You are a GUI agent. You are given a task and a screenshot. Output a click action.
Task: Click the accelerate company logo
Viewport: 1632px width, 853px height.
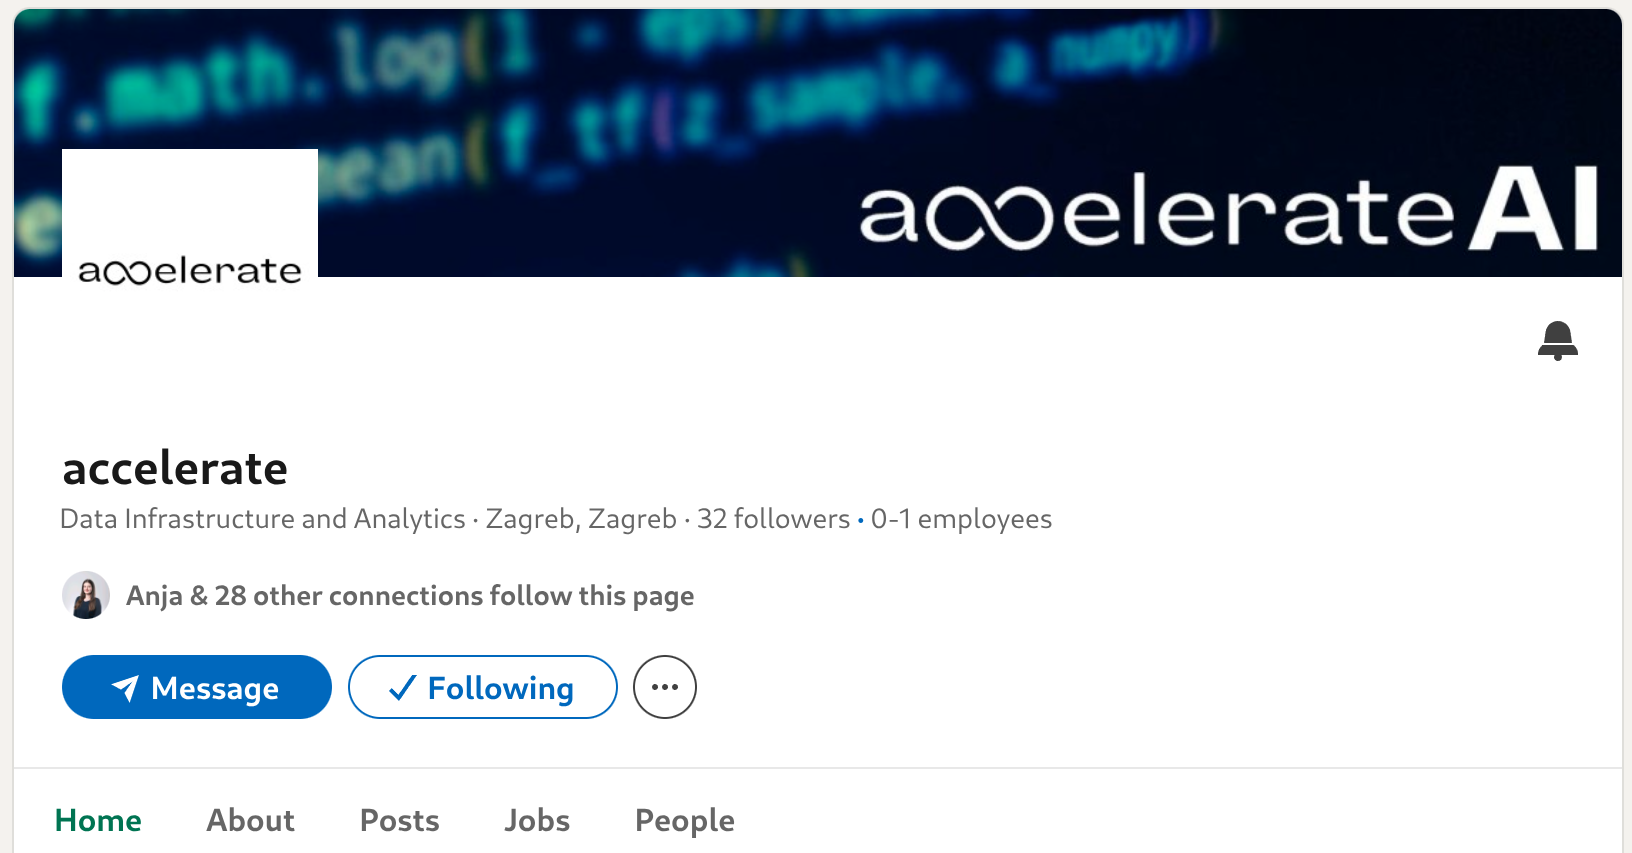pyautogui.click(x=189, y=213)
